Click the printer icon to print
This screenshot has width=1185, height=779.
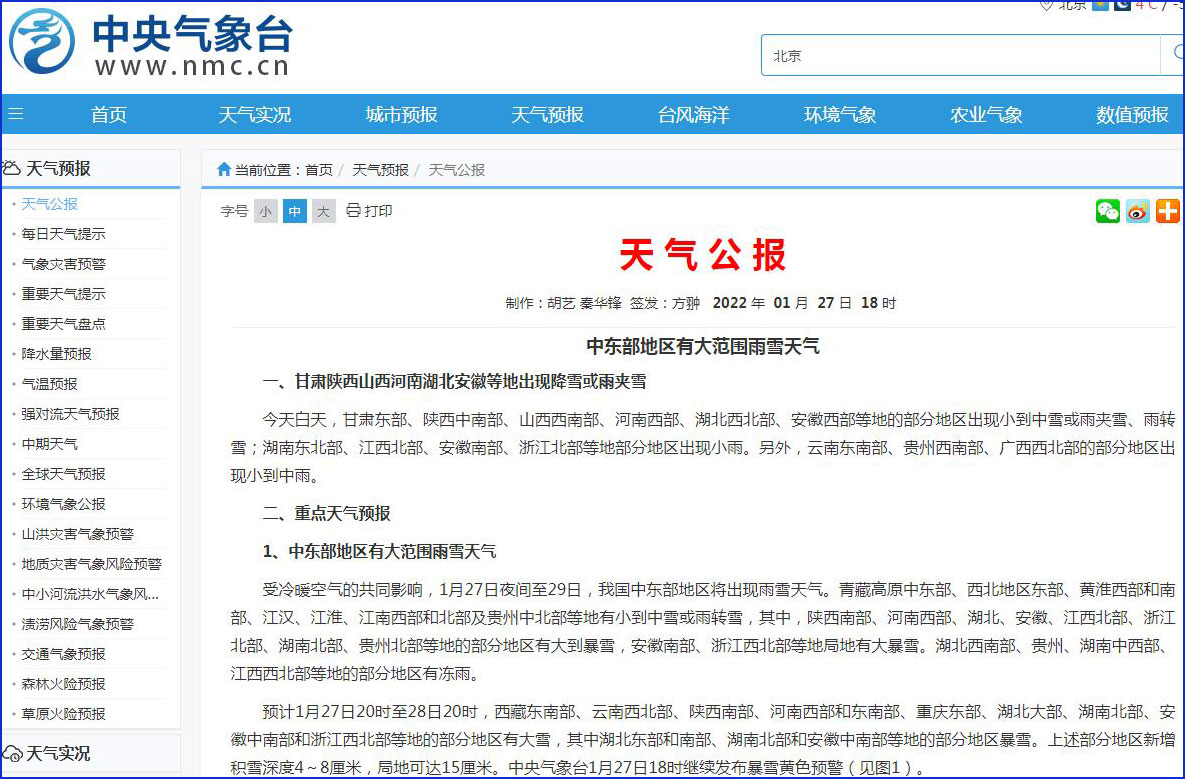[x=353, y=210]
